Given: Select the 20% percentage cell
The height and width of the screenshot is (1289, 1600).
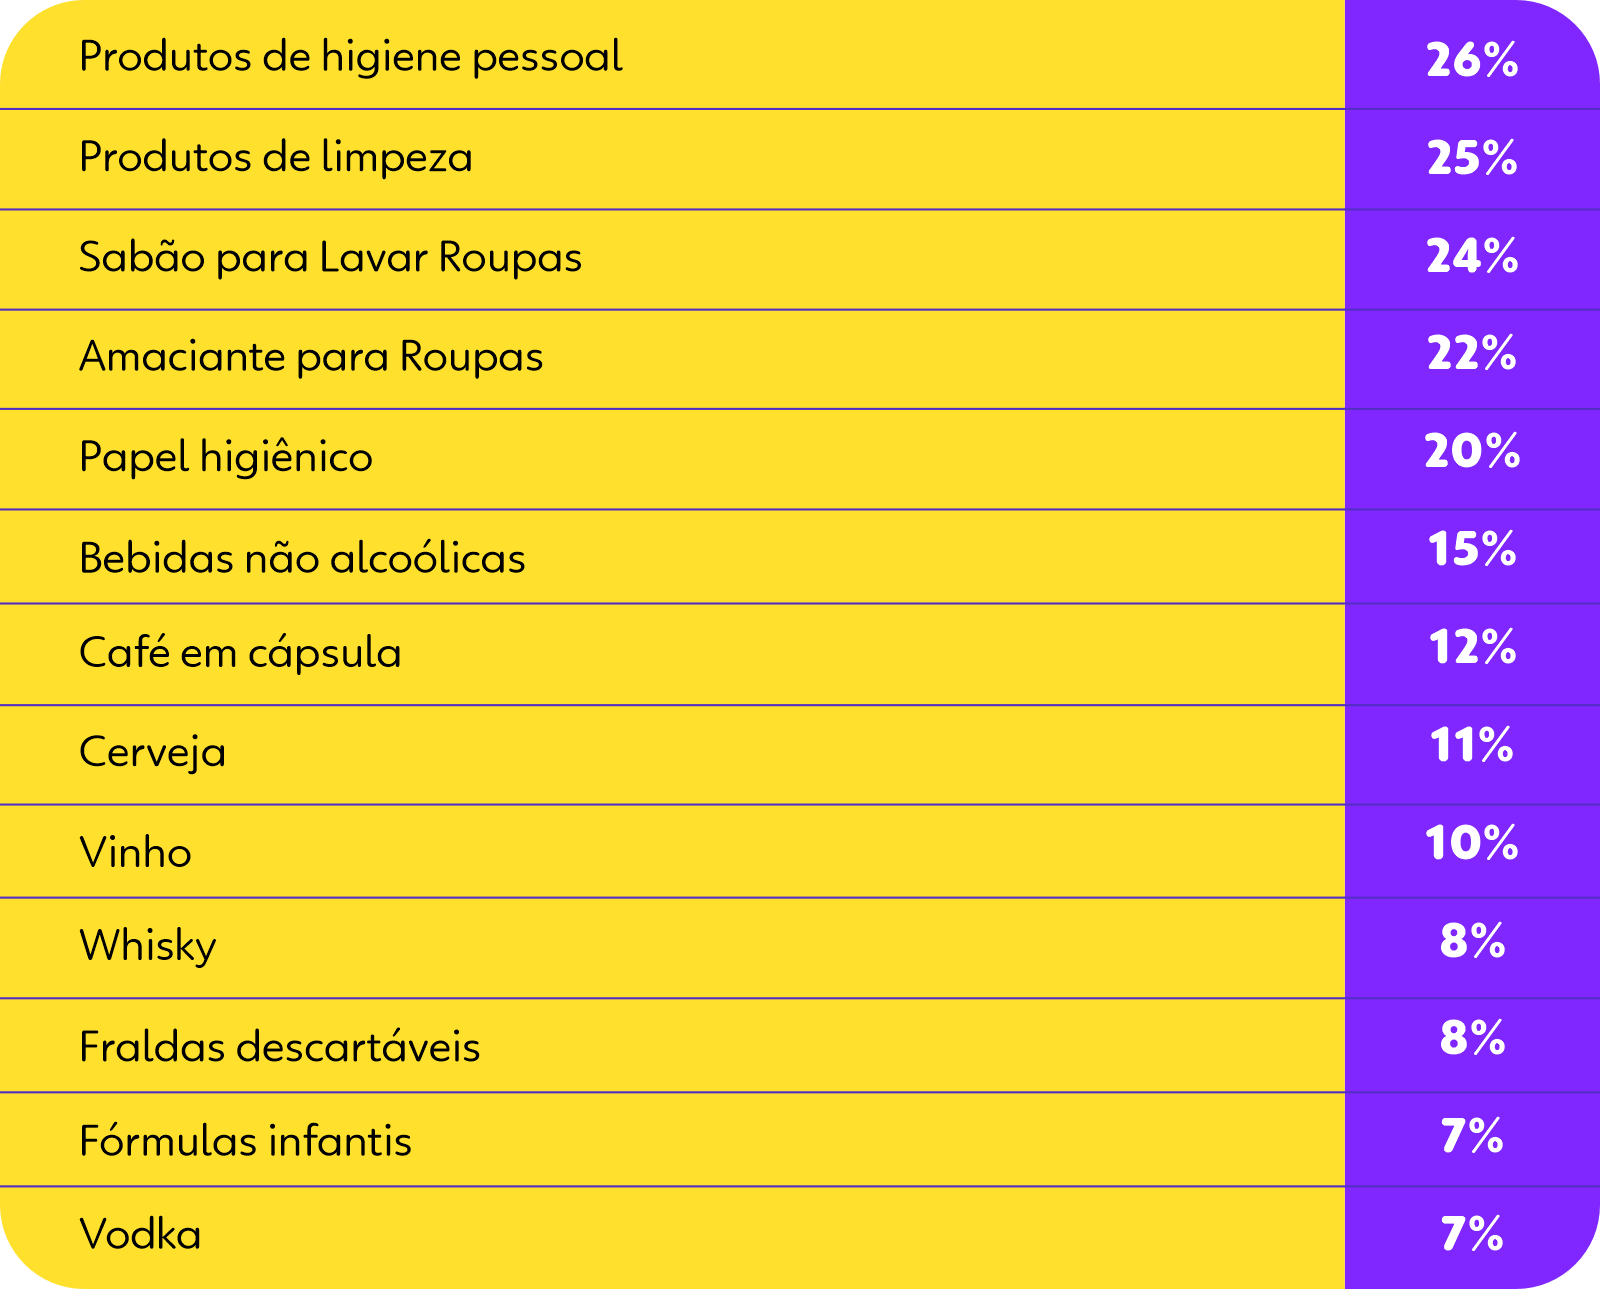Looking at the screenshot, I should click(1472, 451).
